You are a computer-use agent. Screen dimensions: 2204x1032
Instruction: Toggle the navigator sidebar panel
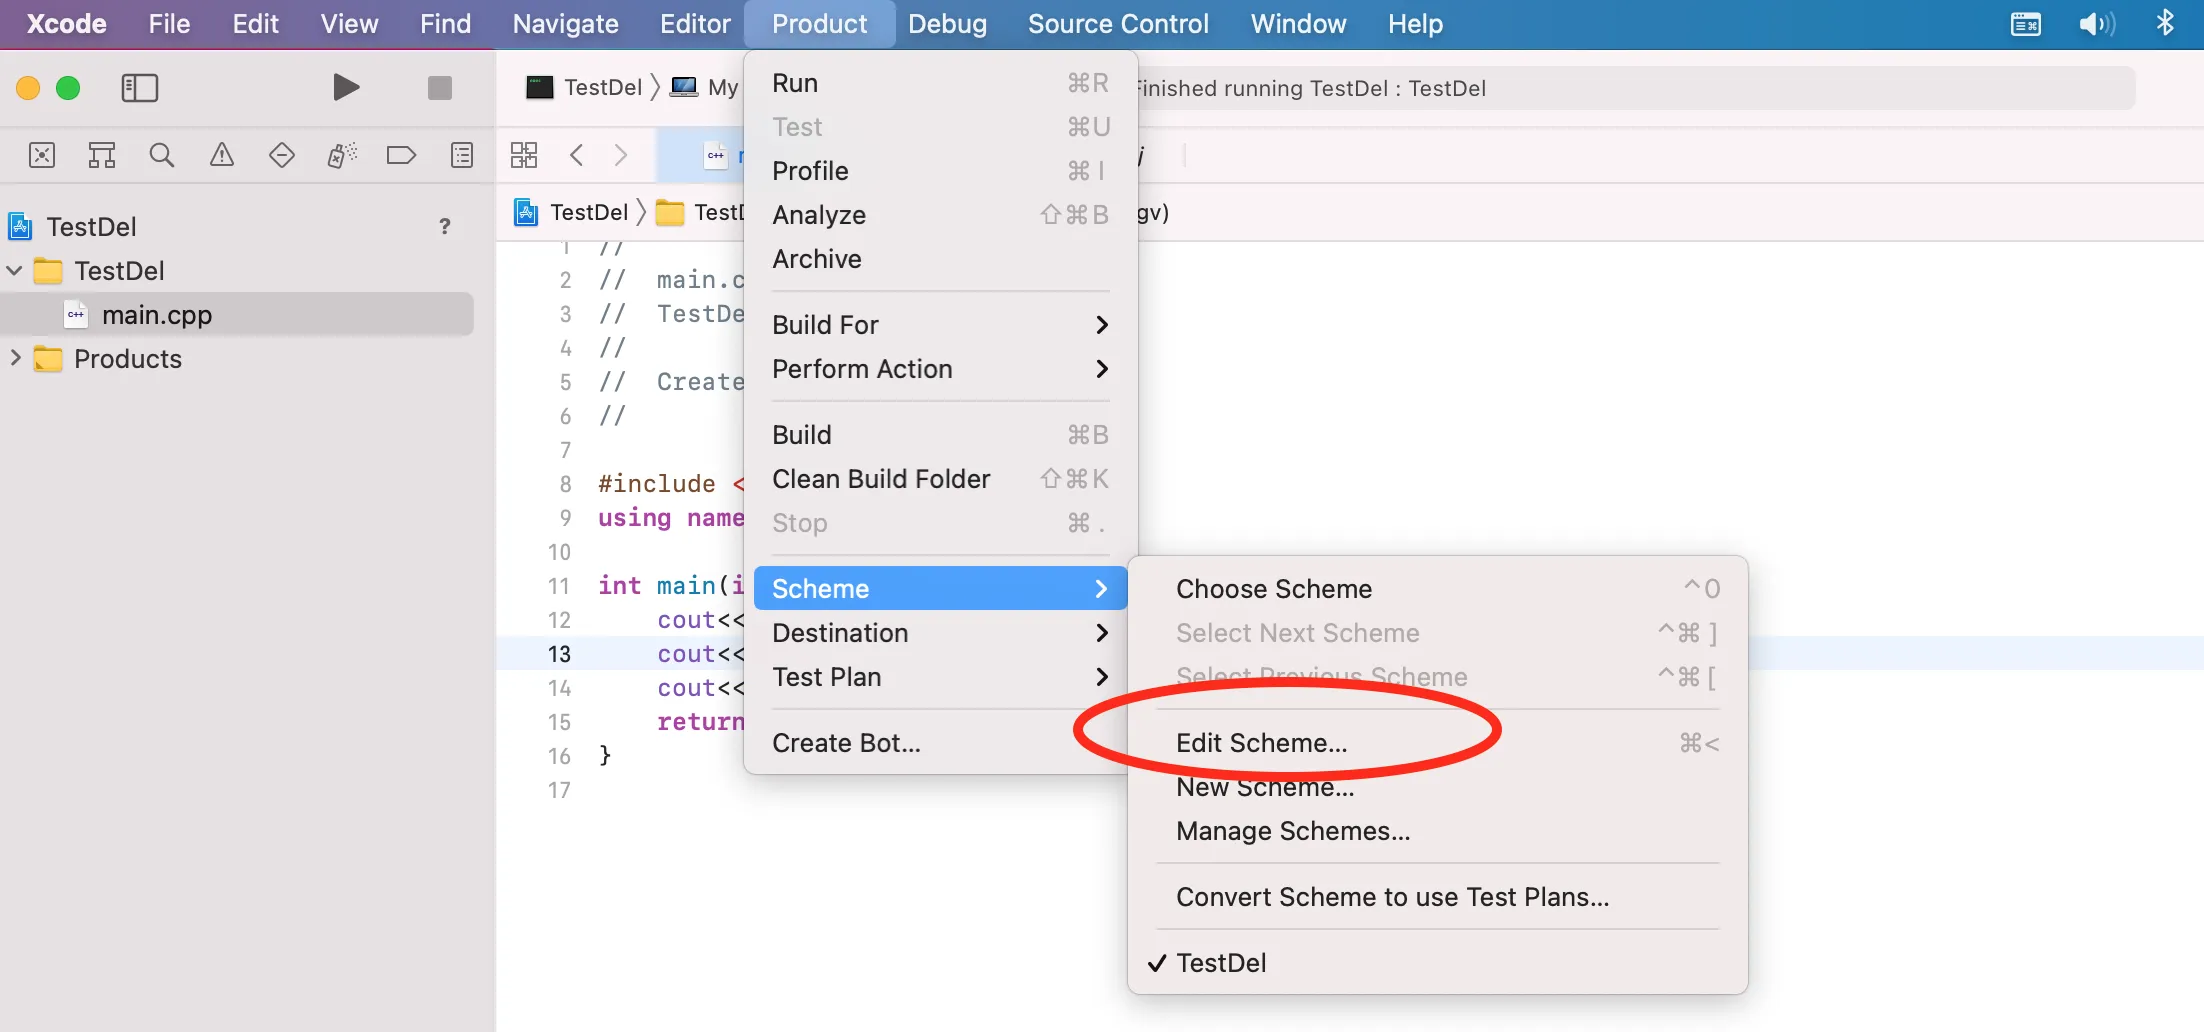140,88
